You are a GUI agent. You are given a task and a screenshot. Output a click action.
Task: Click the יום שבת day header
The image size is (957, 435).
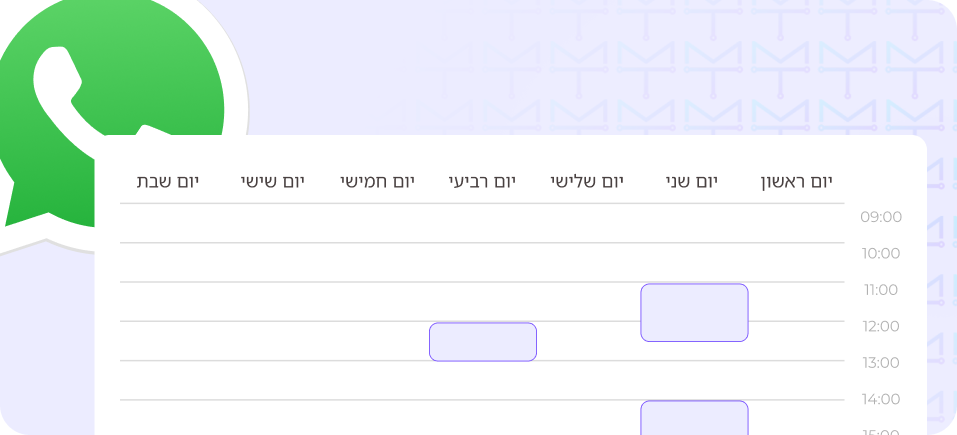click(x=168, y=181)
